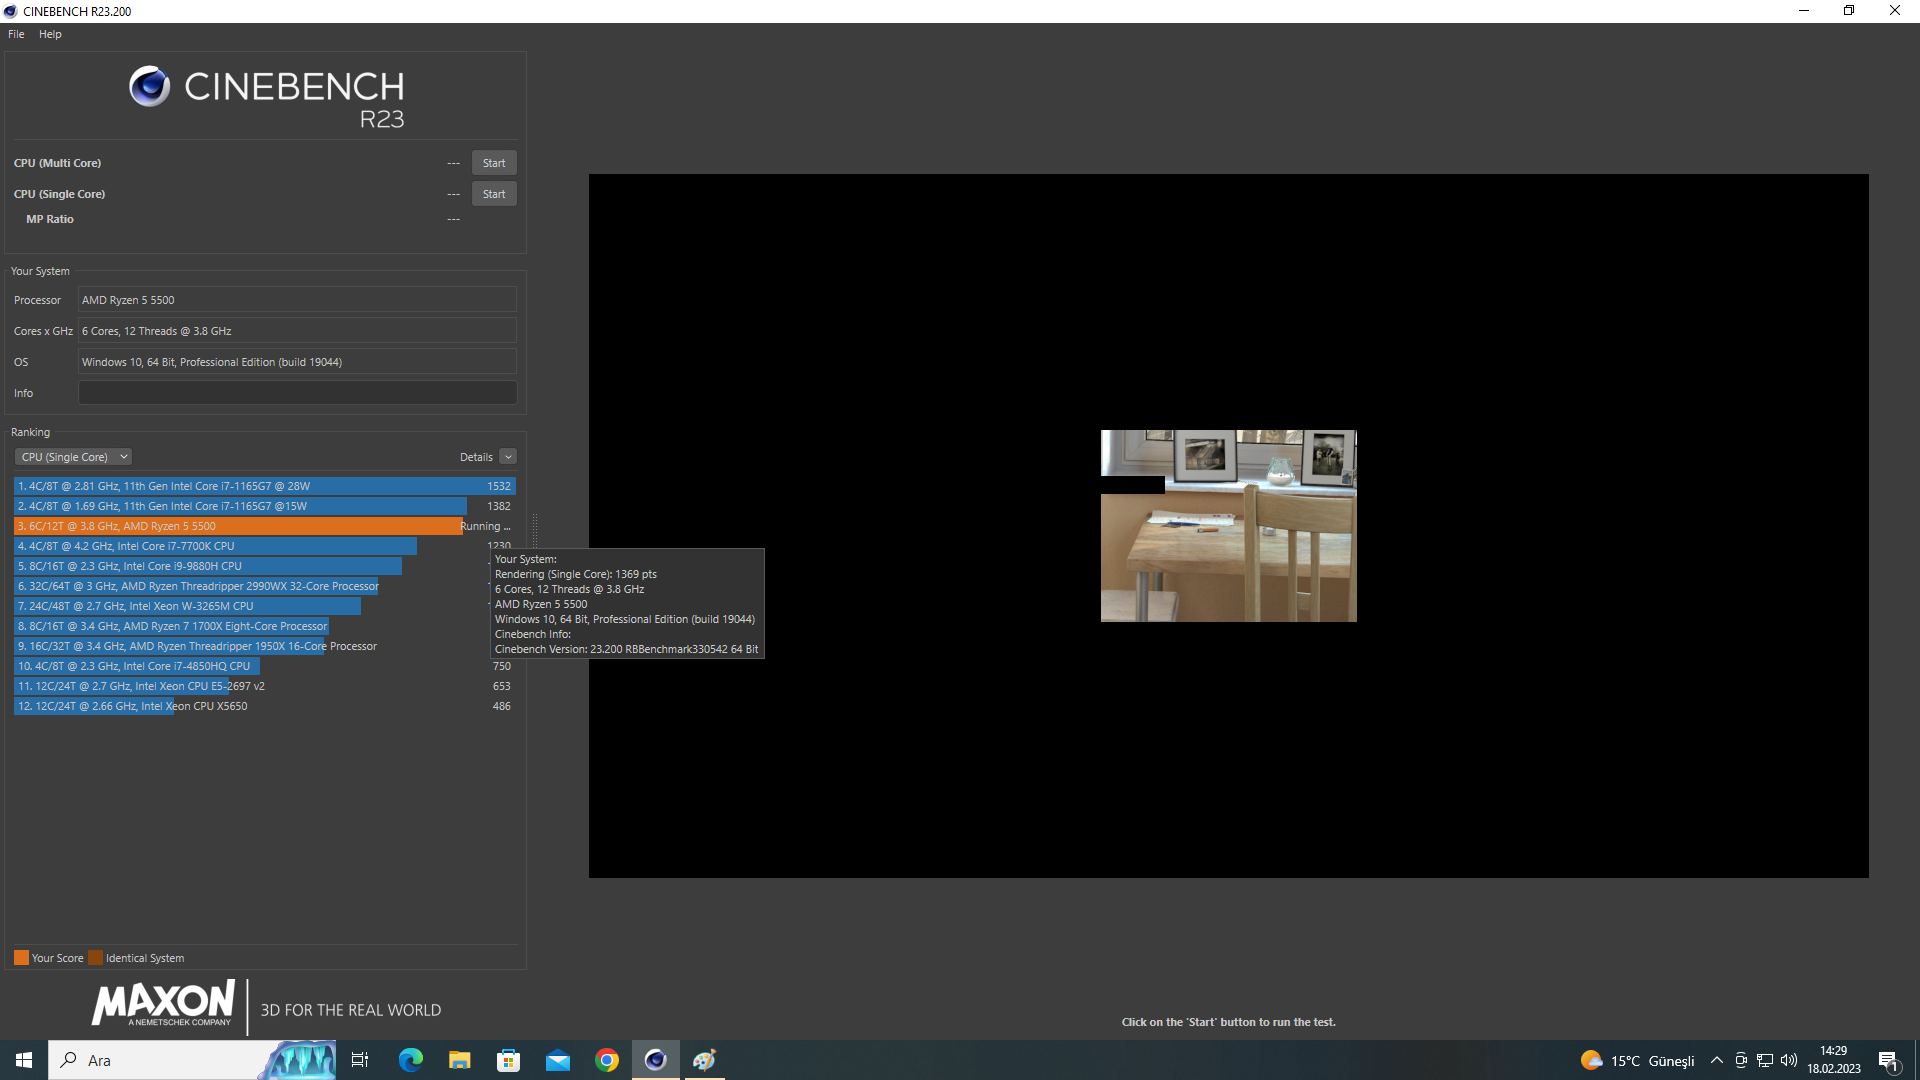Click the Info input field
The width and height of the screenshot is (1920, 1080).
pos(297,393)
